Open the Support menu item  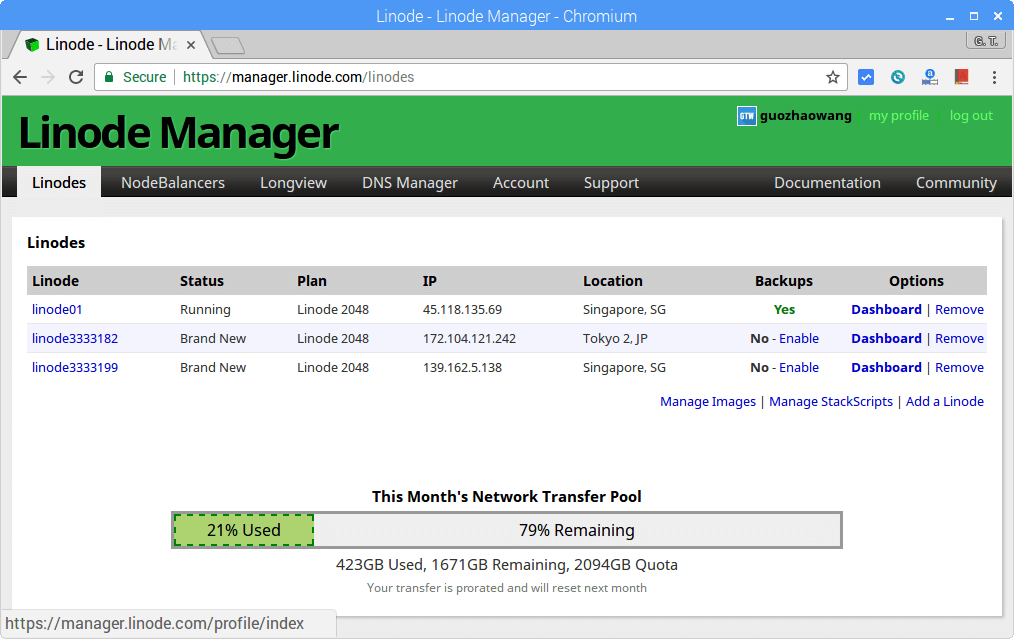pyautogui.click(x=611, y=182)
